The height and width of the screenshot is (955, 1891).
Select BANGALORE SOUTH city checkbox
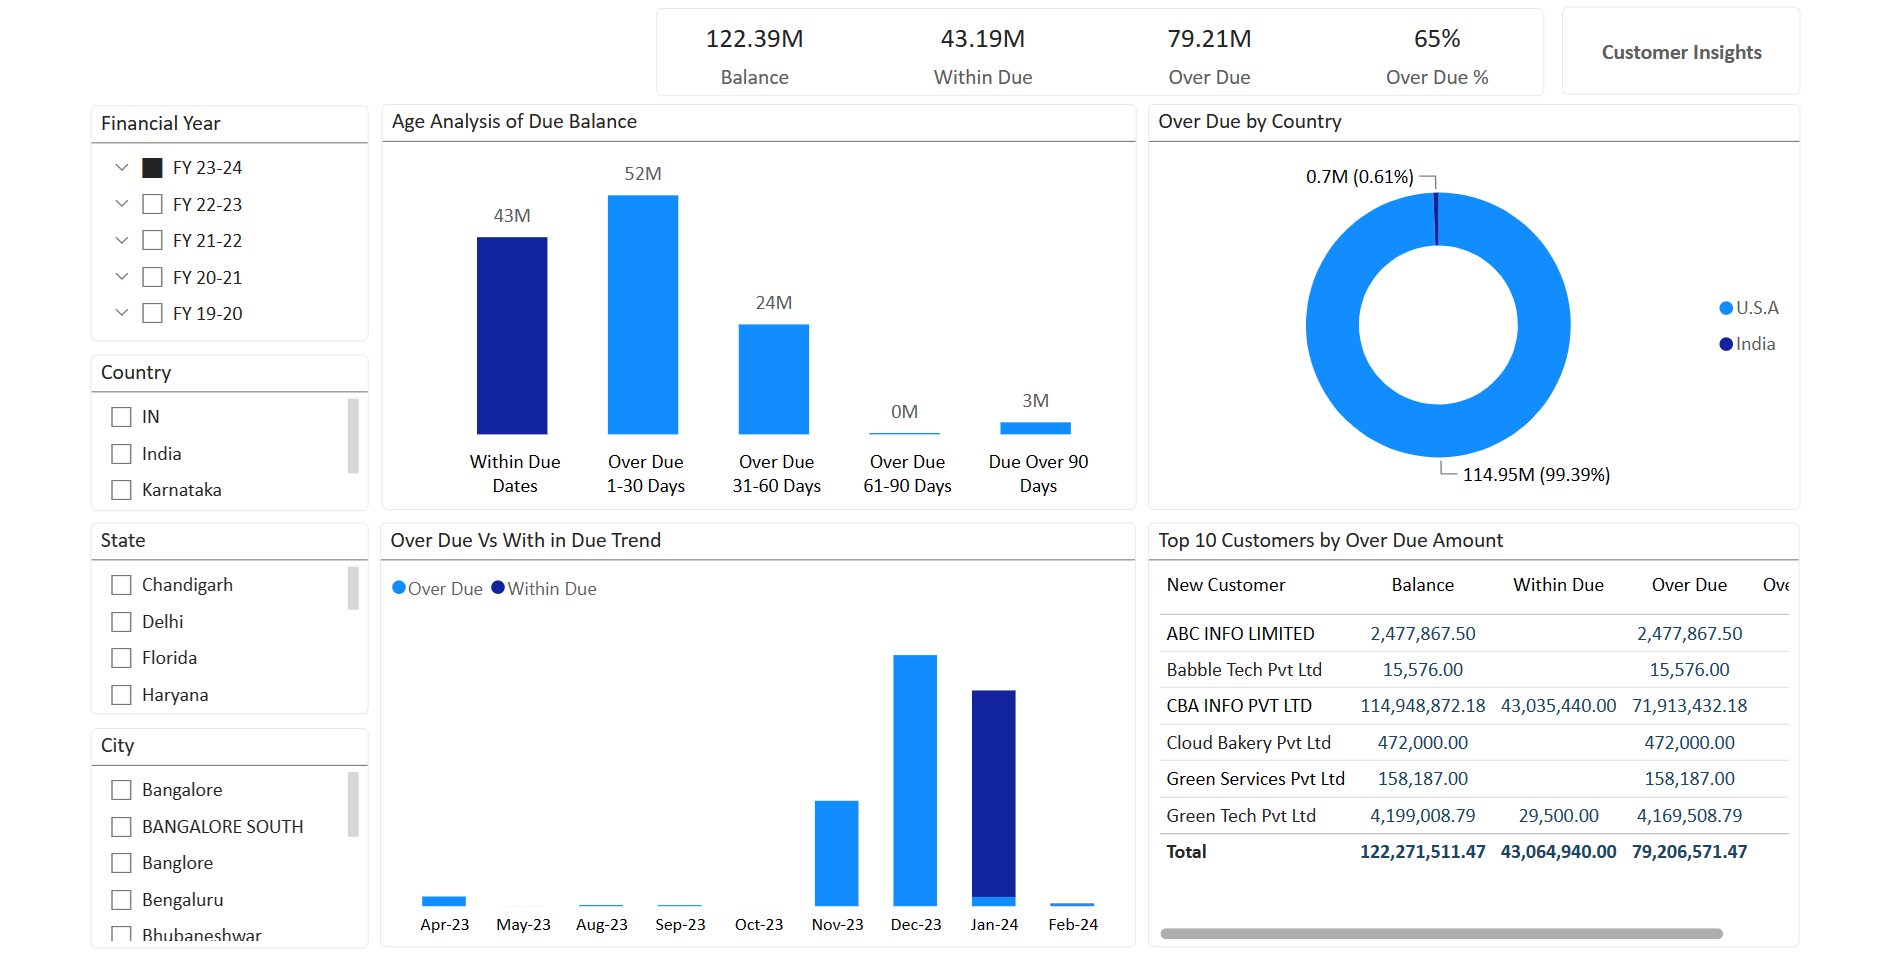click(121, 827)
